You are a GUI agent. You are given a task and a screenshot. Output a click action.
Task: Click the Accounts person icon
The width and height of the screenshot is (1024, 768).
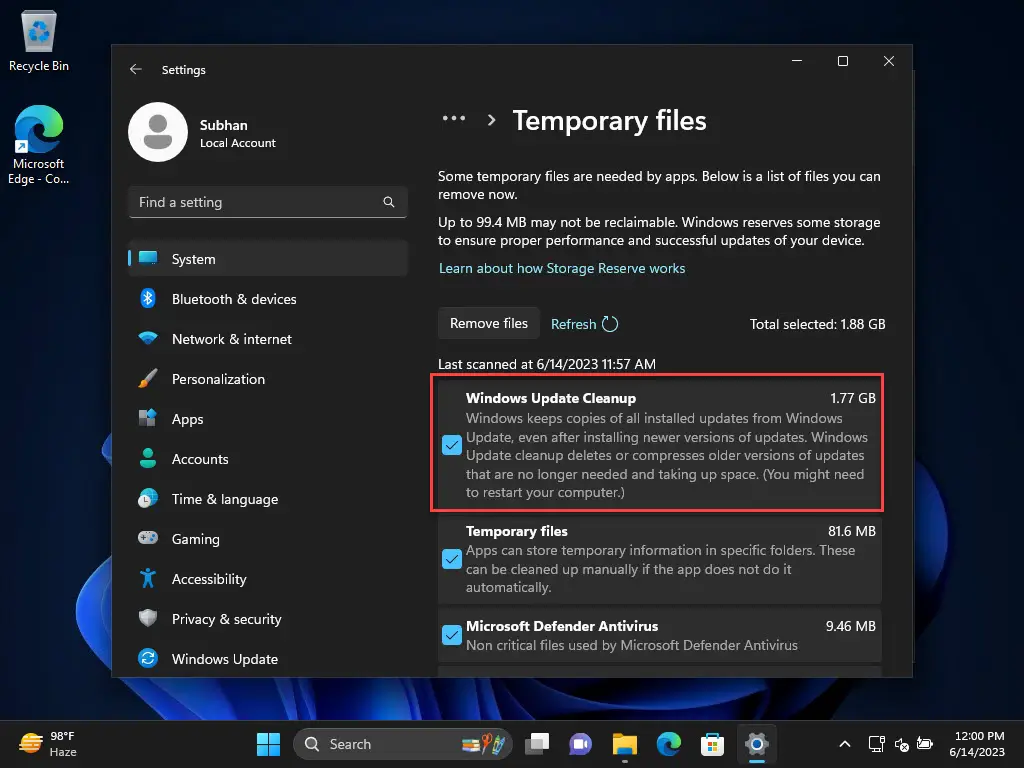148,458
